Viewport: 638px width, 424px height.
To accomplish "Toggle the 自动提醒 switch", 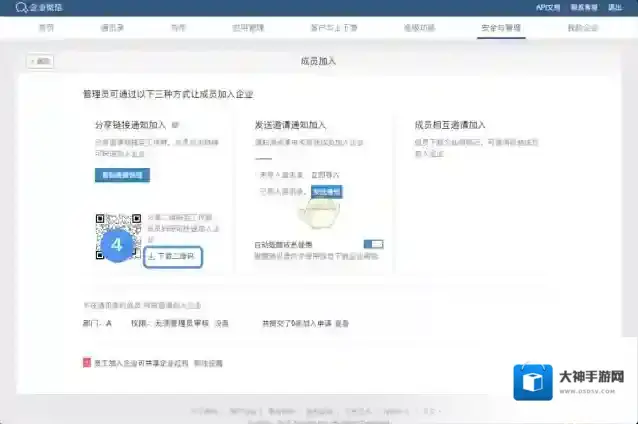I will pyautogui.click(x=373, y=244).
